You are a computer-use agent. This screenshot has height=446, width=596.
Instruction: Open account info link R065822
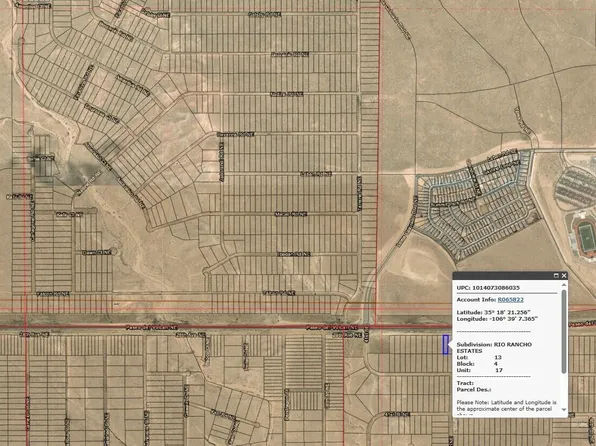click(x=510, y=300)
